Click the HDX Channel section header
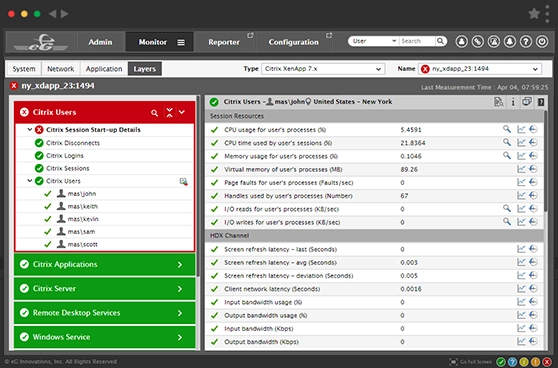Screen dimensions: 558x368 click(x=374, y=236)
